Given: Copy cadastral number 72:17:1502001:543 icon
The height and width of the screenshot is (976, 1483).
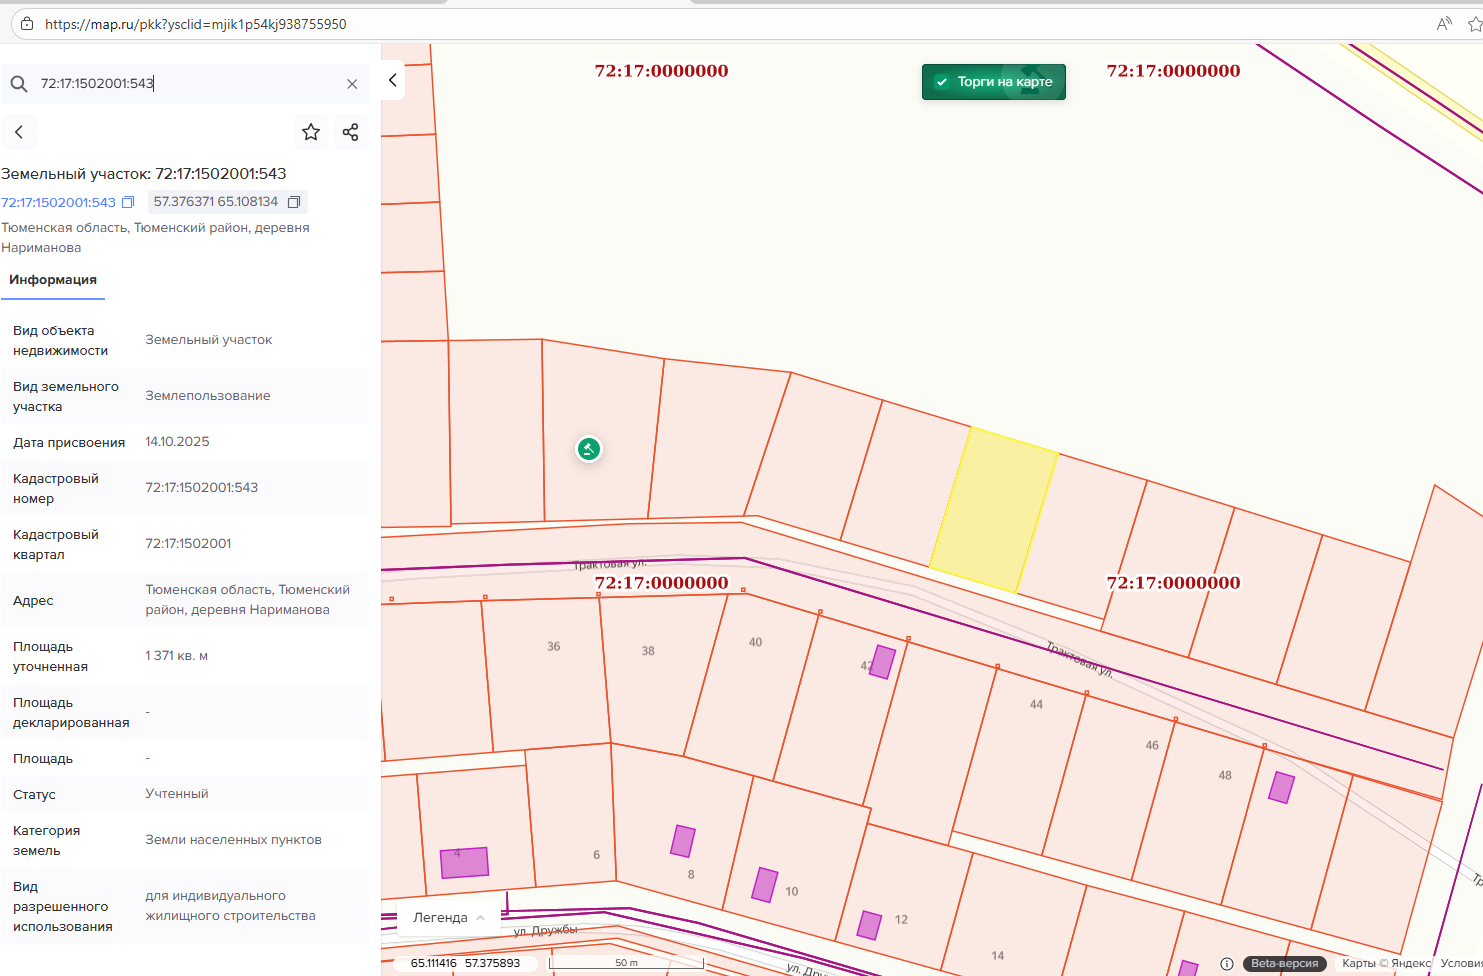Looking at the screenshot, I should click(x=128, y=202).
